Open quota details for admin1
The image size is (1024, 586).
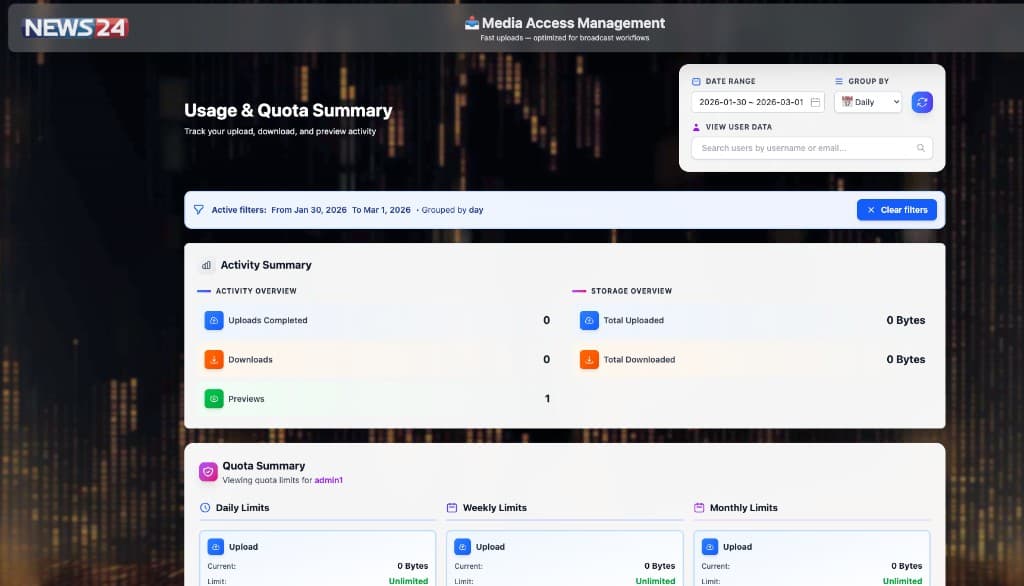[x=330, y=481]
